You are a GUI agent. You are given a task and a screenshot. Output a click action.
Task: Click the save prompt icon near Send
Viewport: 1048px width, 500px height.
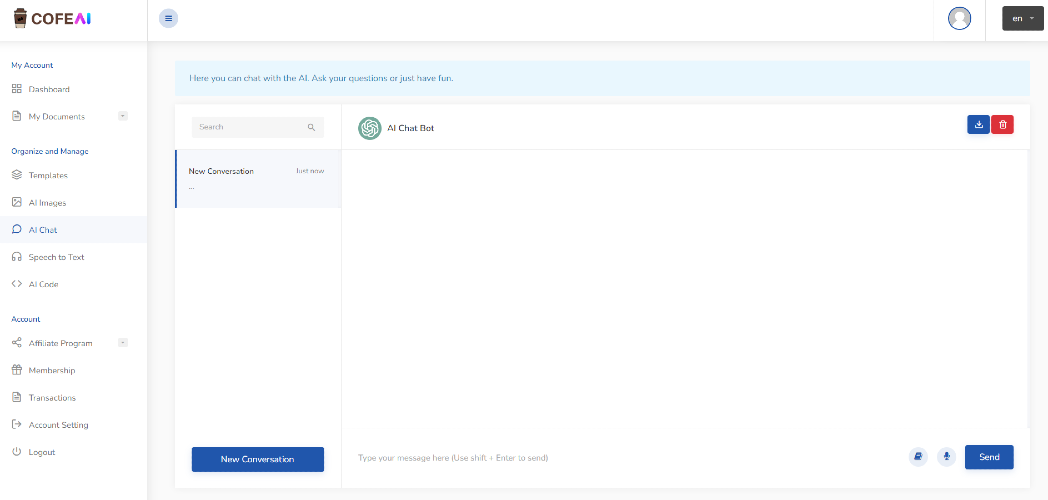click(x=918, y=457)
